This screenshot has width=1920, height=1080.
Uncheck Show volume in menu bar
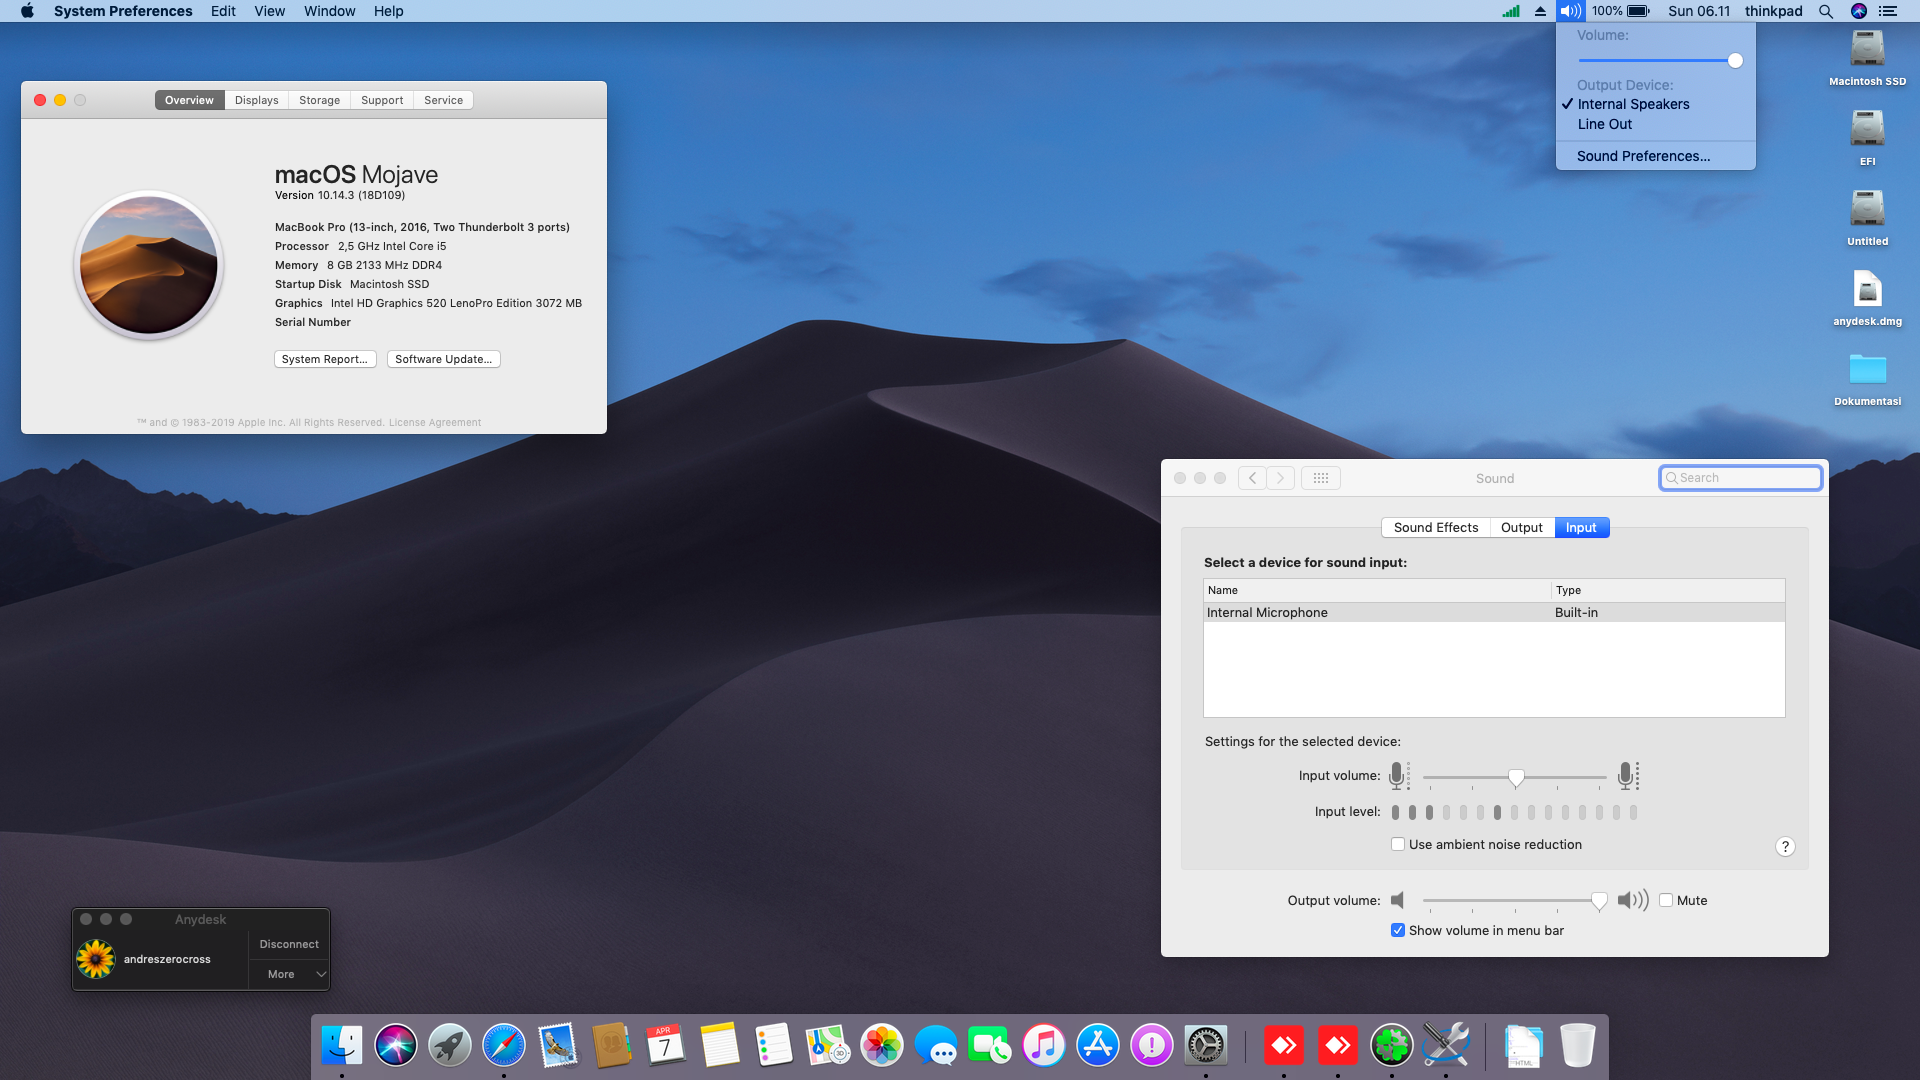click(x=1398, y=930)
